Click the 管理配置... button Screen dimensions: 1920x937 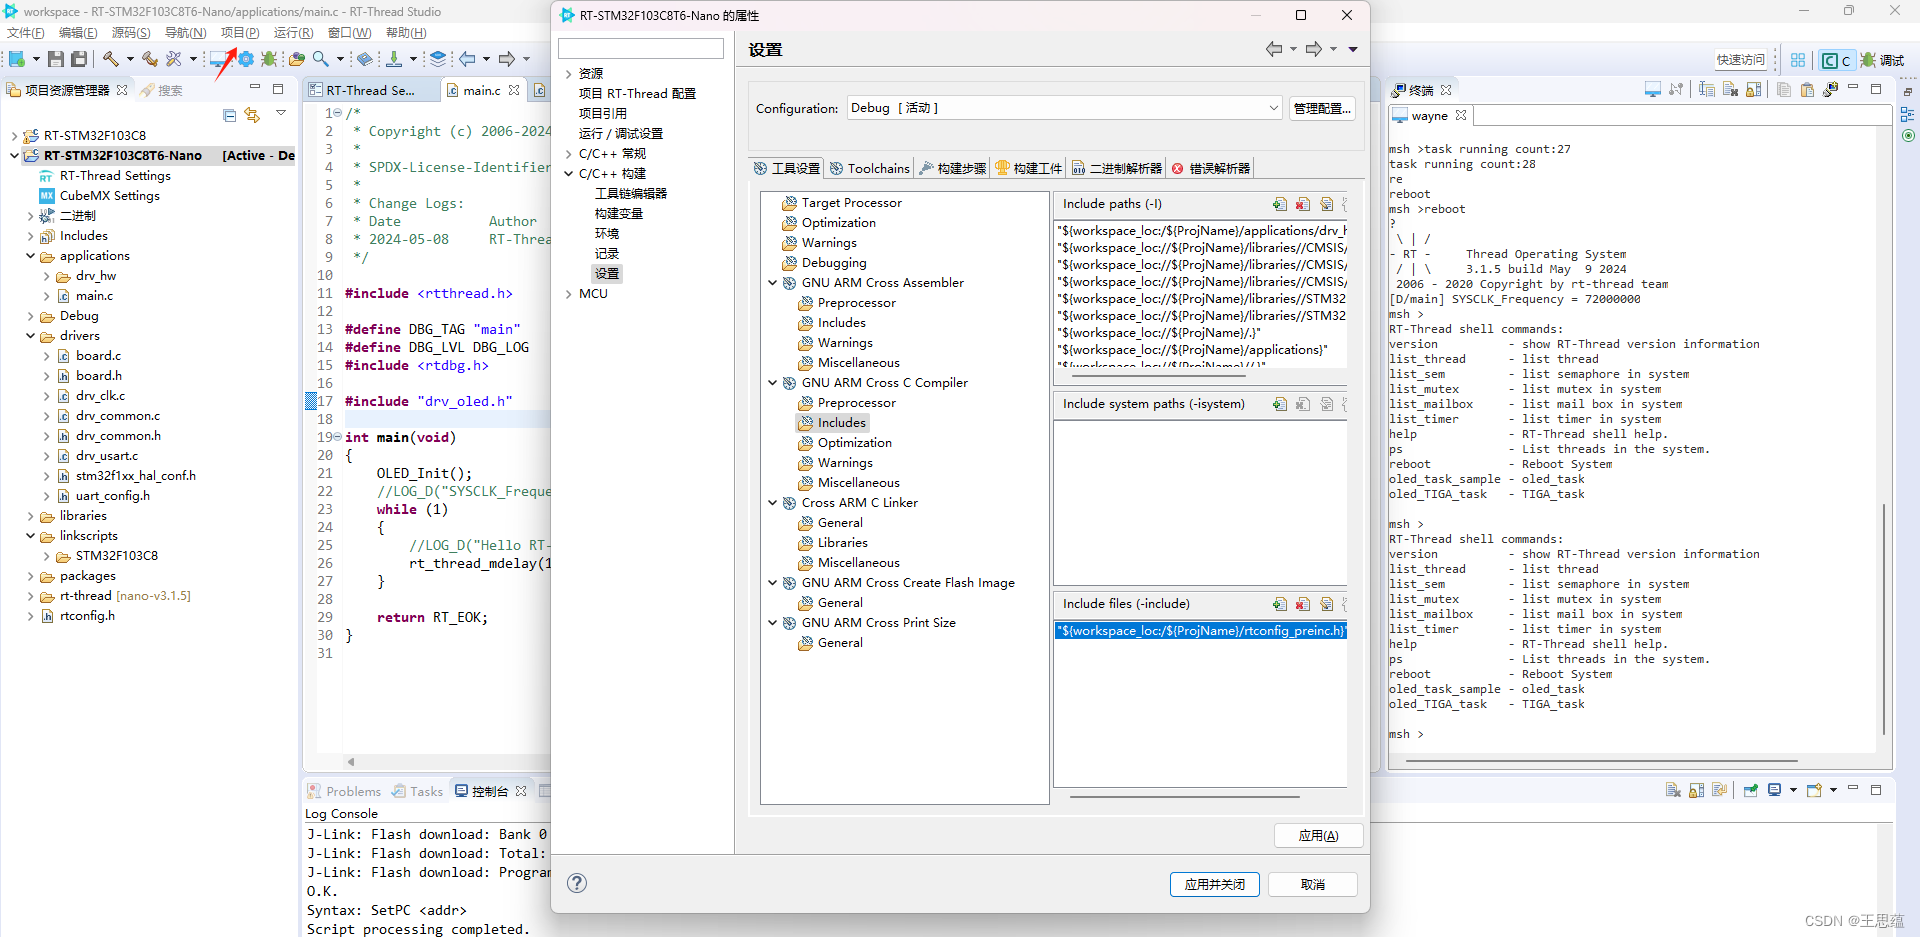(1322, 108)
